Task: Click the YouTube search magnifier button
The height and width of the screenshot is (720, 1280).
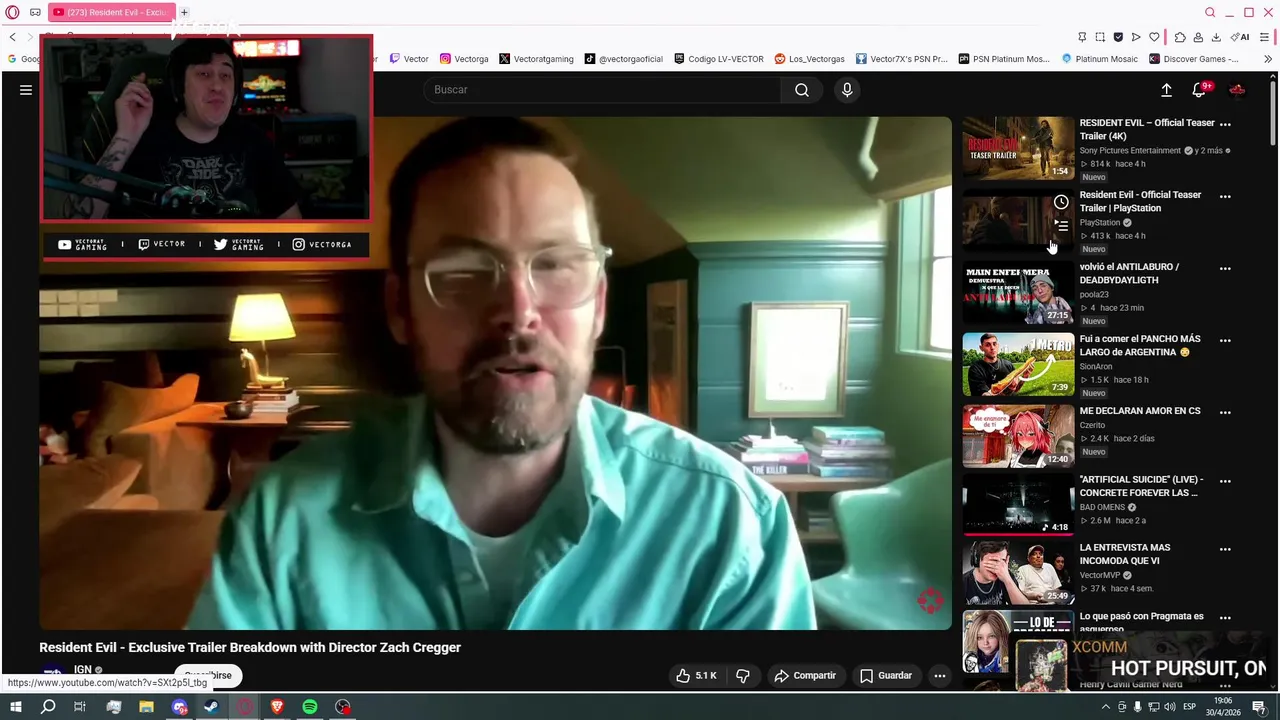Action: tap(802, 90)
